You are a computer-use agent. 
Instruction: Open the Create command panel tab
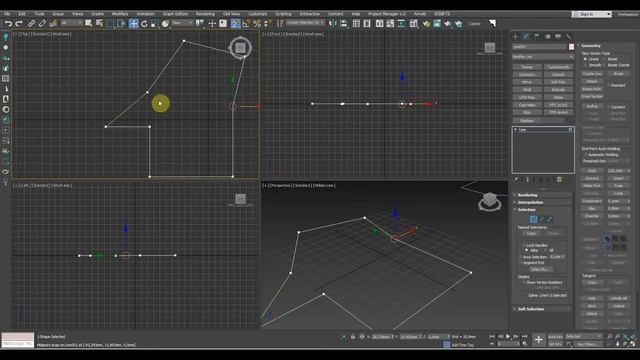(515, 37)
